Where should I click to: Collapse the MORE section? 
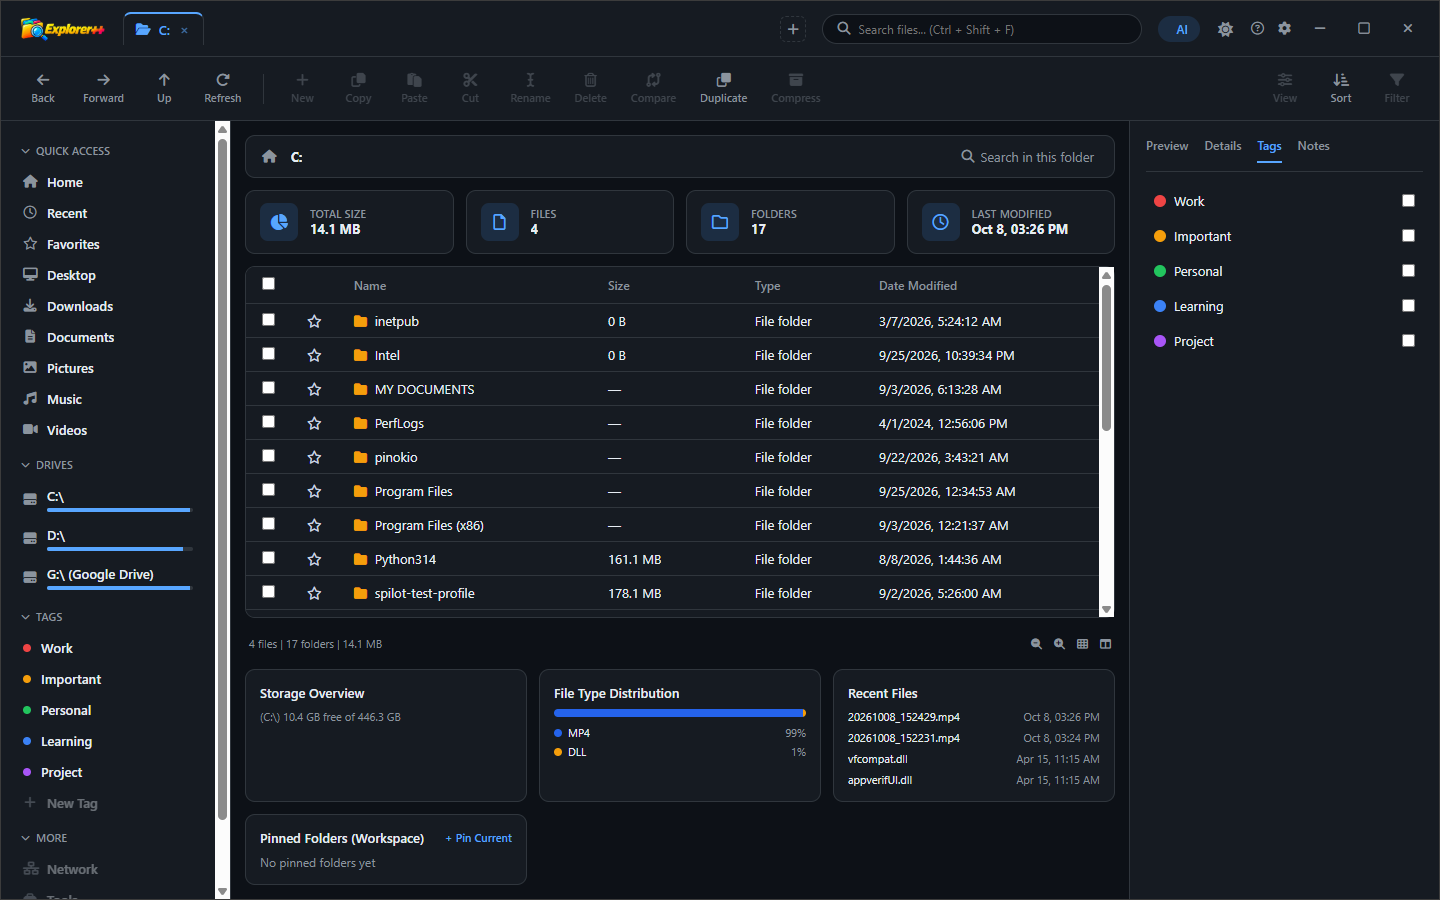pos(44,838)
